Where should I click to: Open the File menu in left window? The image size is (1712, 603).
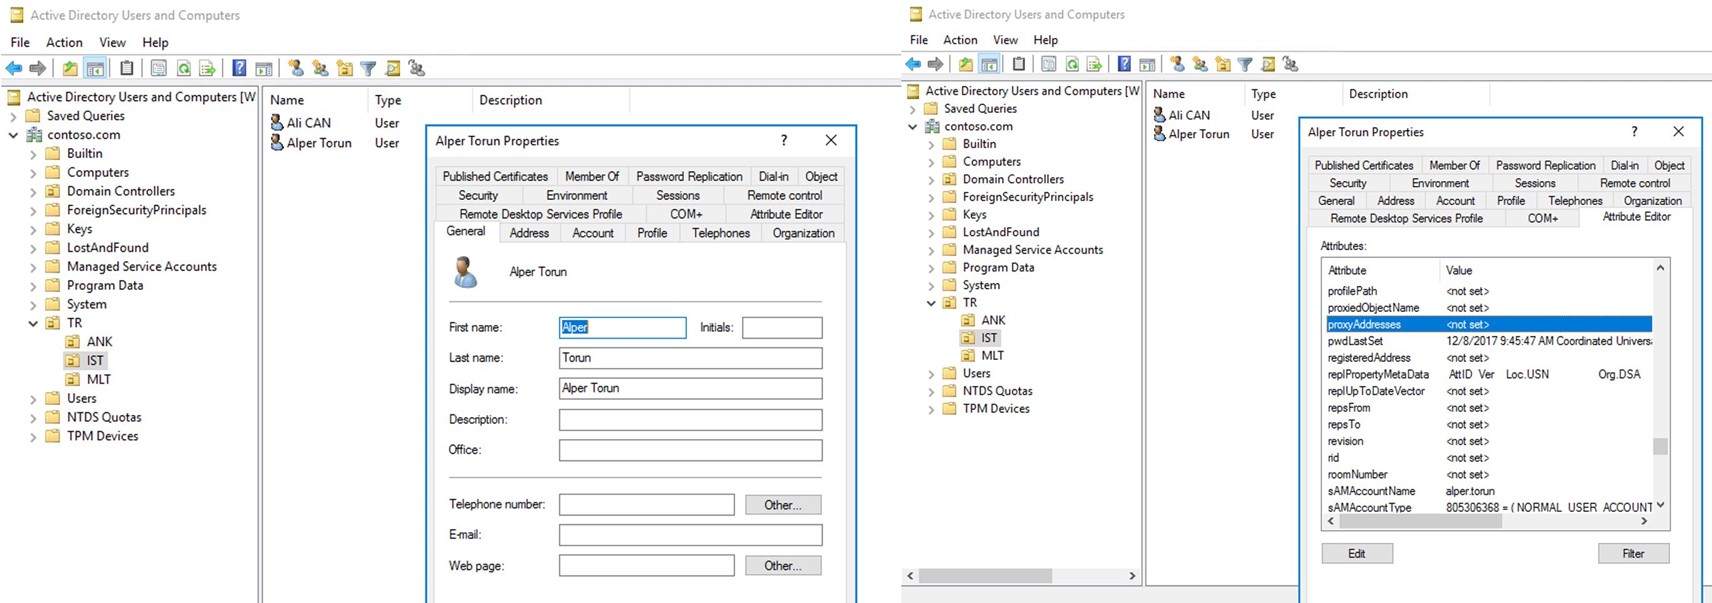pos(20,42)
